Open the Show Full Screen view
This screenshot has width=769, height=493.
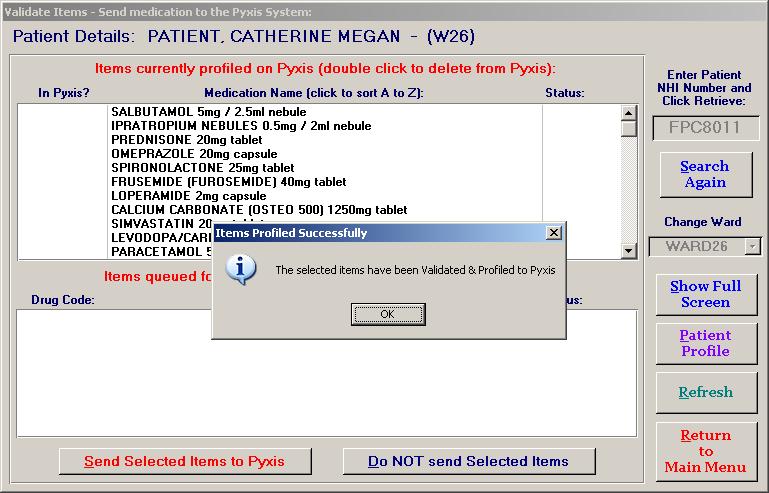706,294
